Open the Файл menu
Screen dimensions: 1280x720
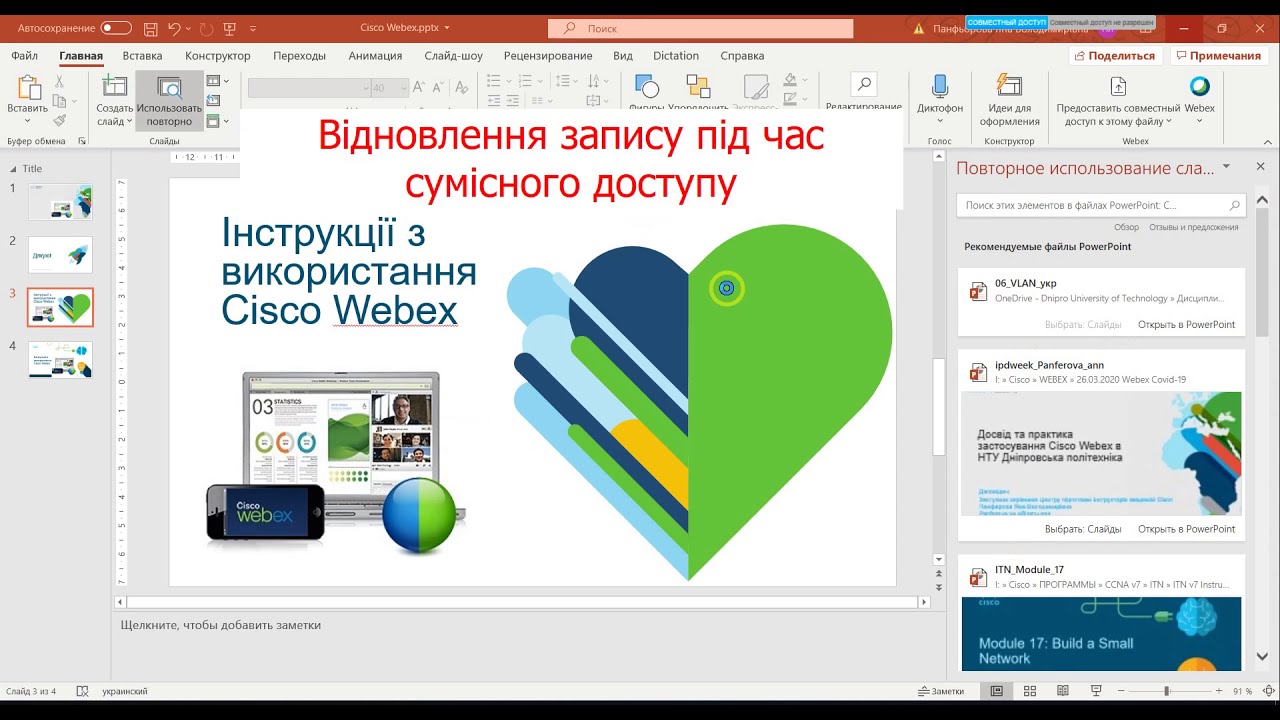[x=25, y=56]
